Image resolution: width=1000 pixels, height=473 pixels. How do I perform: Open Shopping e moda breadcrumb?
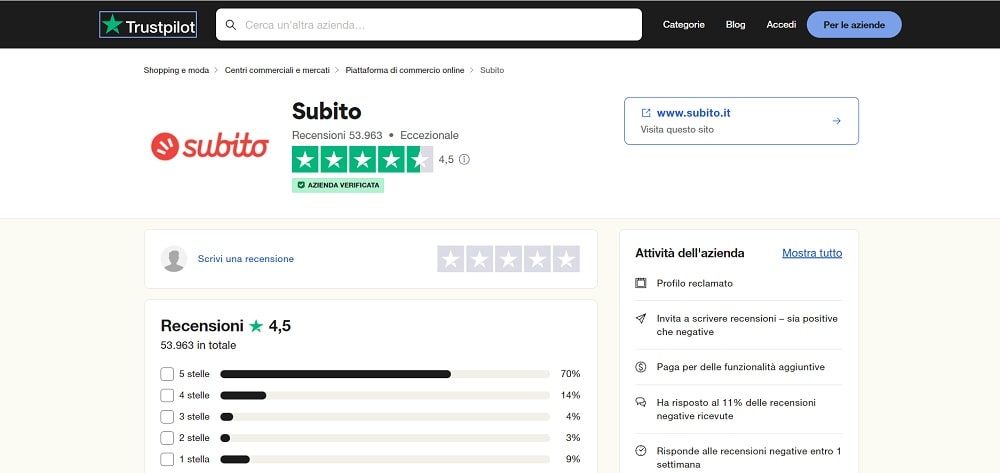pos(176,70)
